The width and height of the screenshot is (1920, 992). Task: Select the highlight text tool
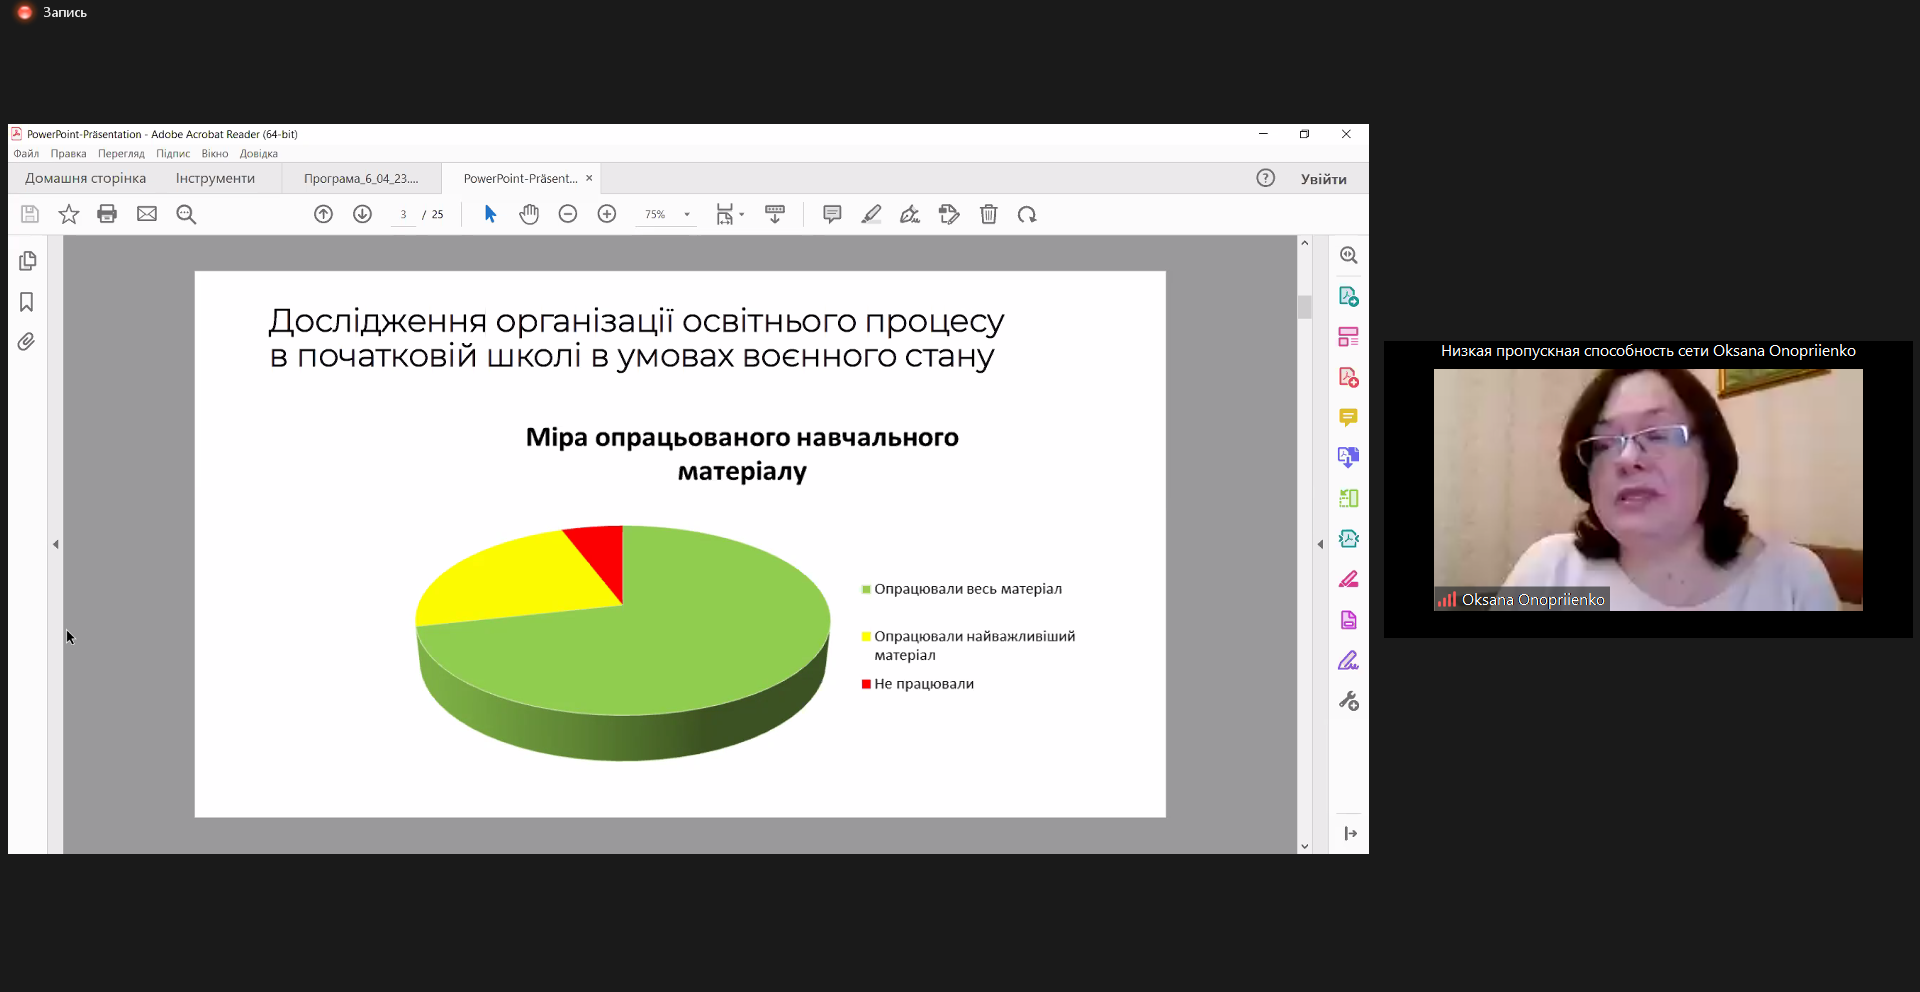pyautogui.click(x=871, y=214)
